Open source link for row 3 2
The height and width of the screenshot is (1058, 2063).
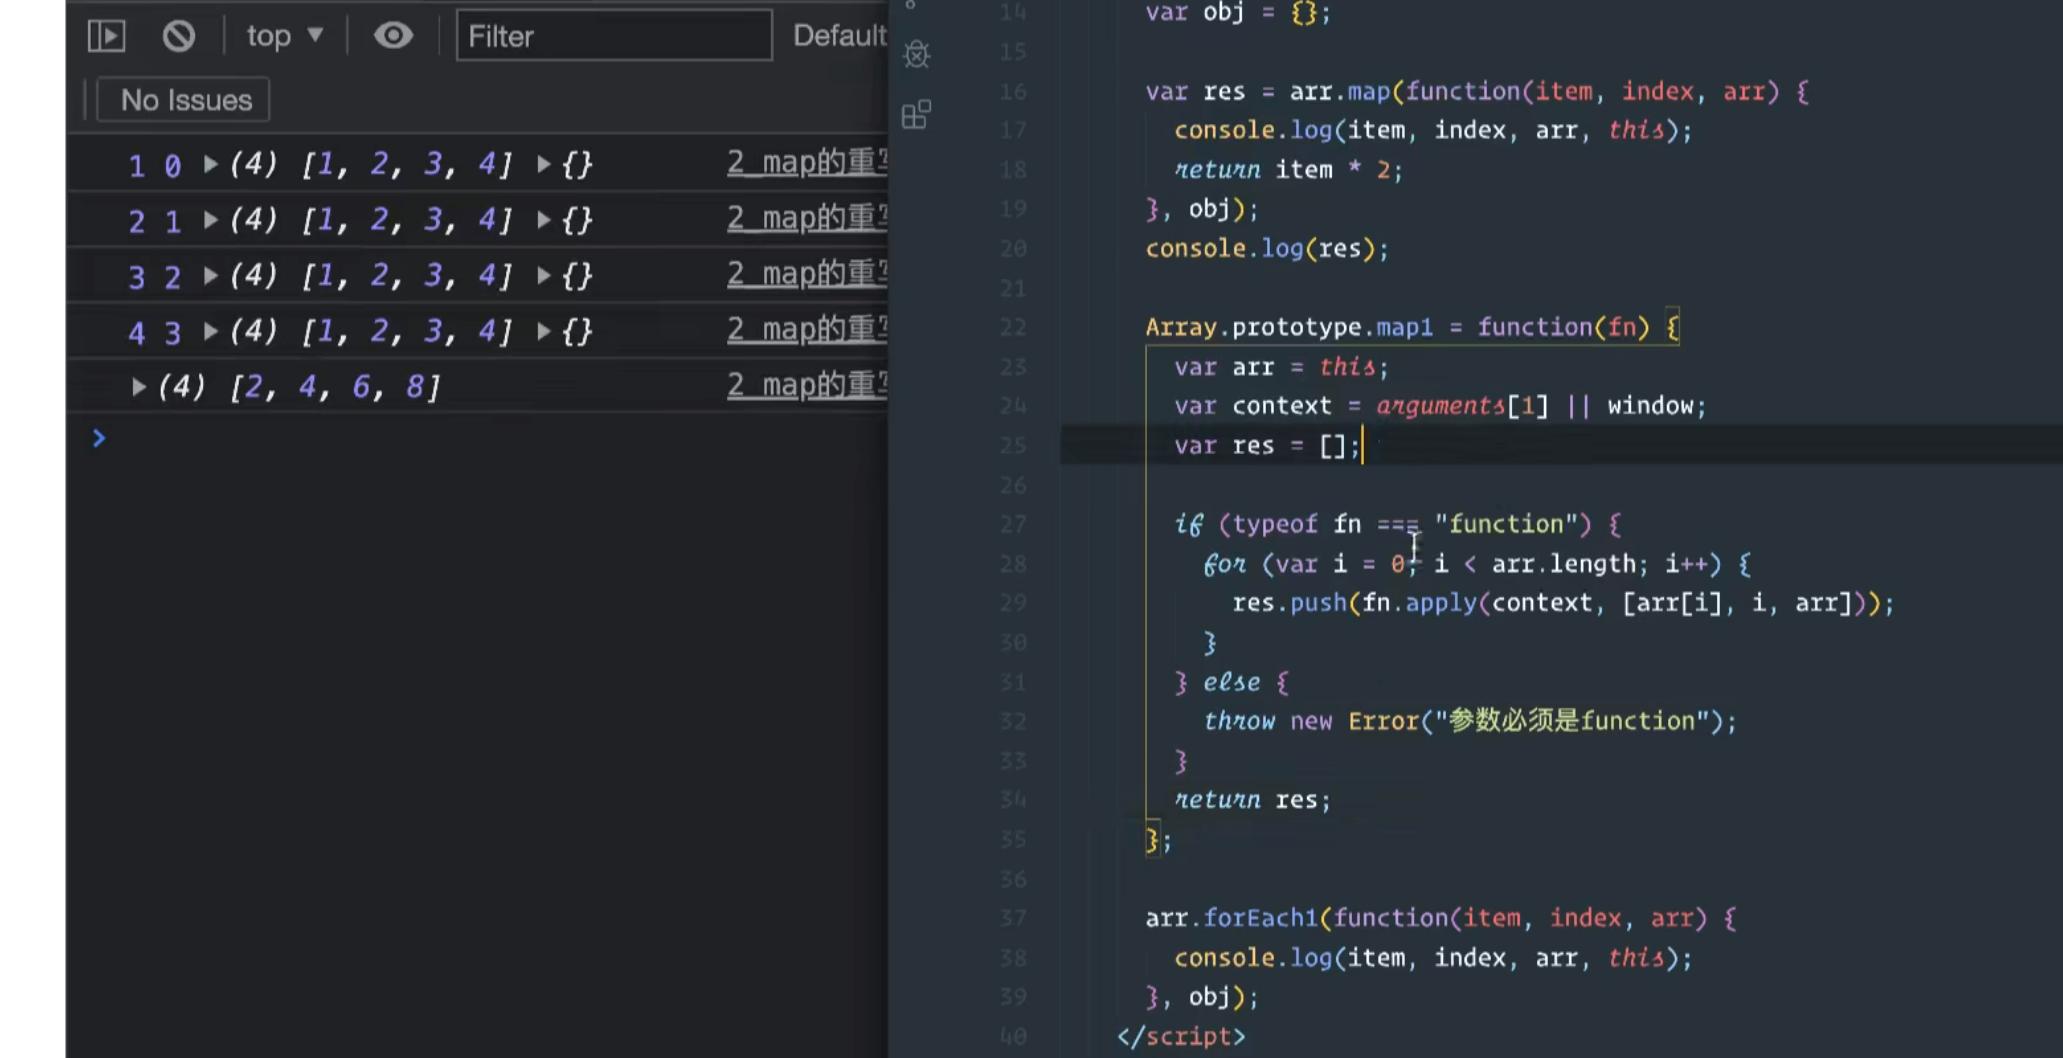point(807,274)
